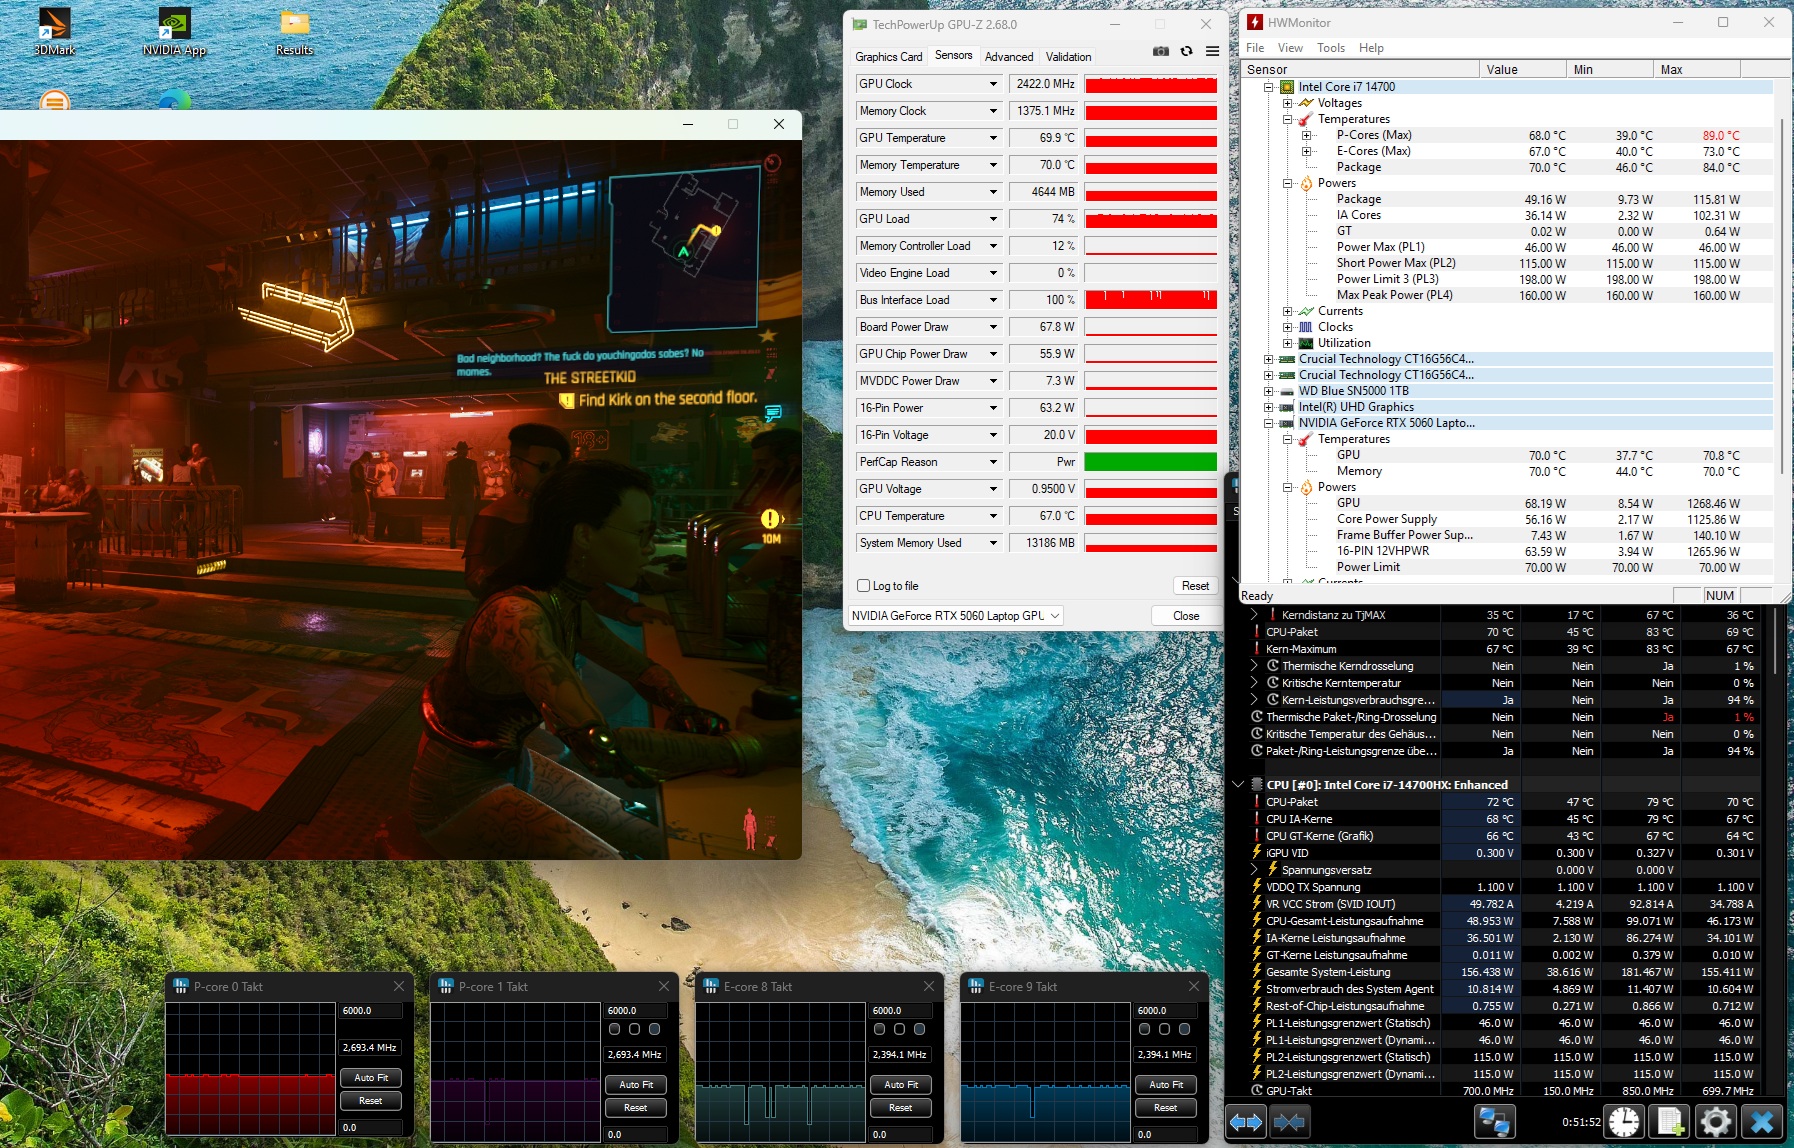Click the 6000.0 max field in P-core 0 Takt

pos(370,1011)
